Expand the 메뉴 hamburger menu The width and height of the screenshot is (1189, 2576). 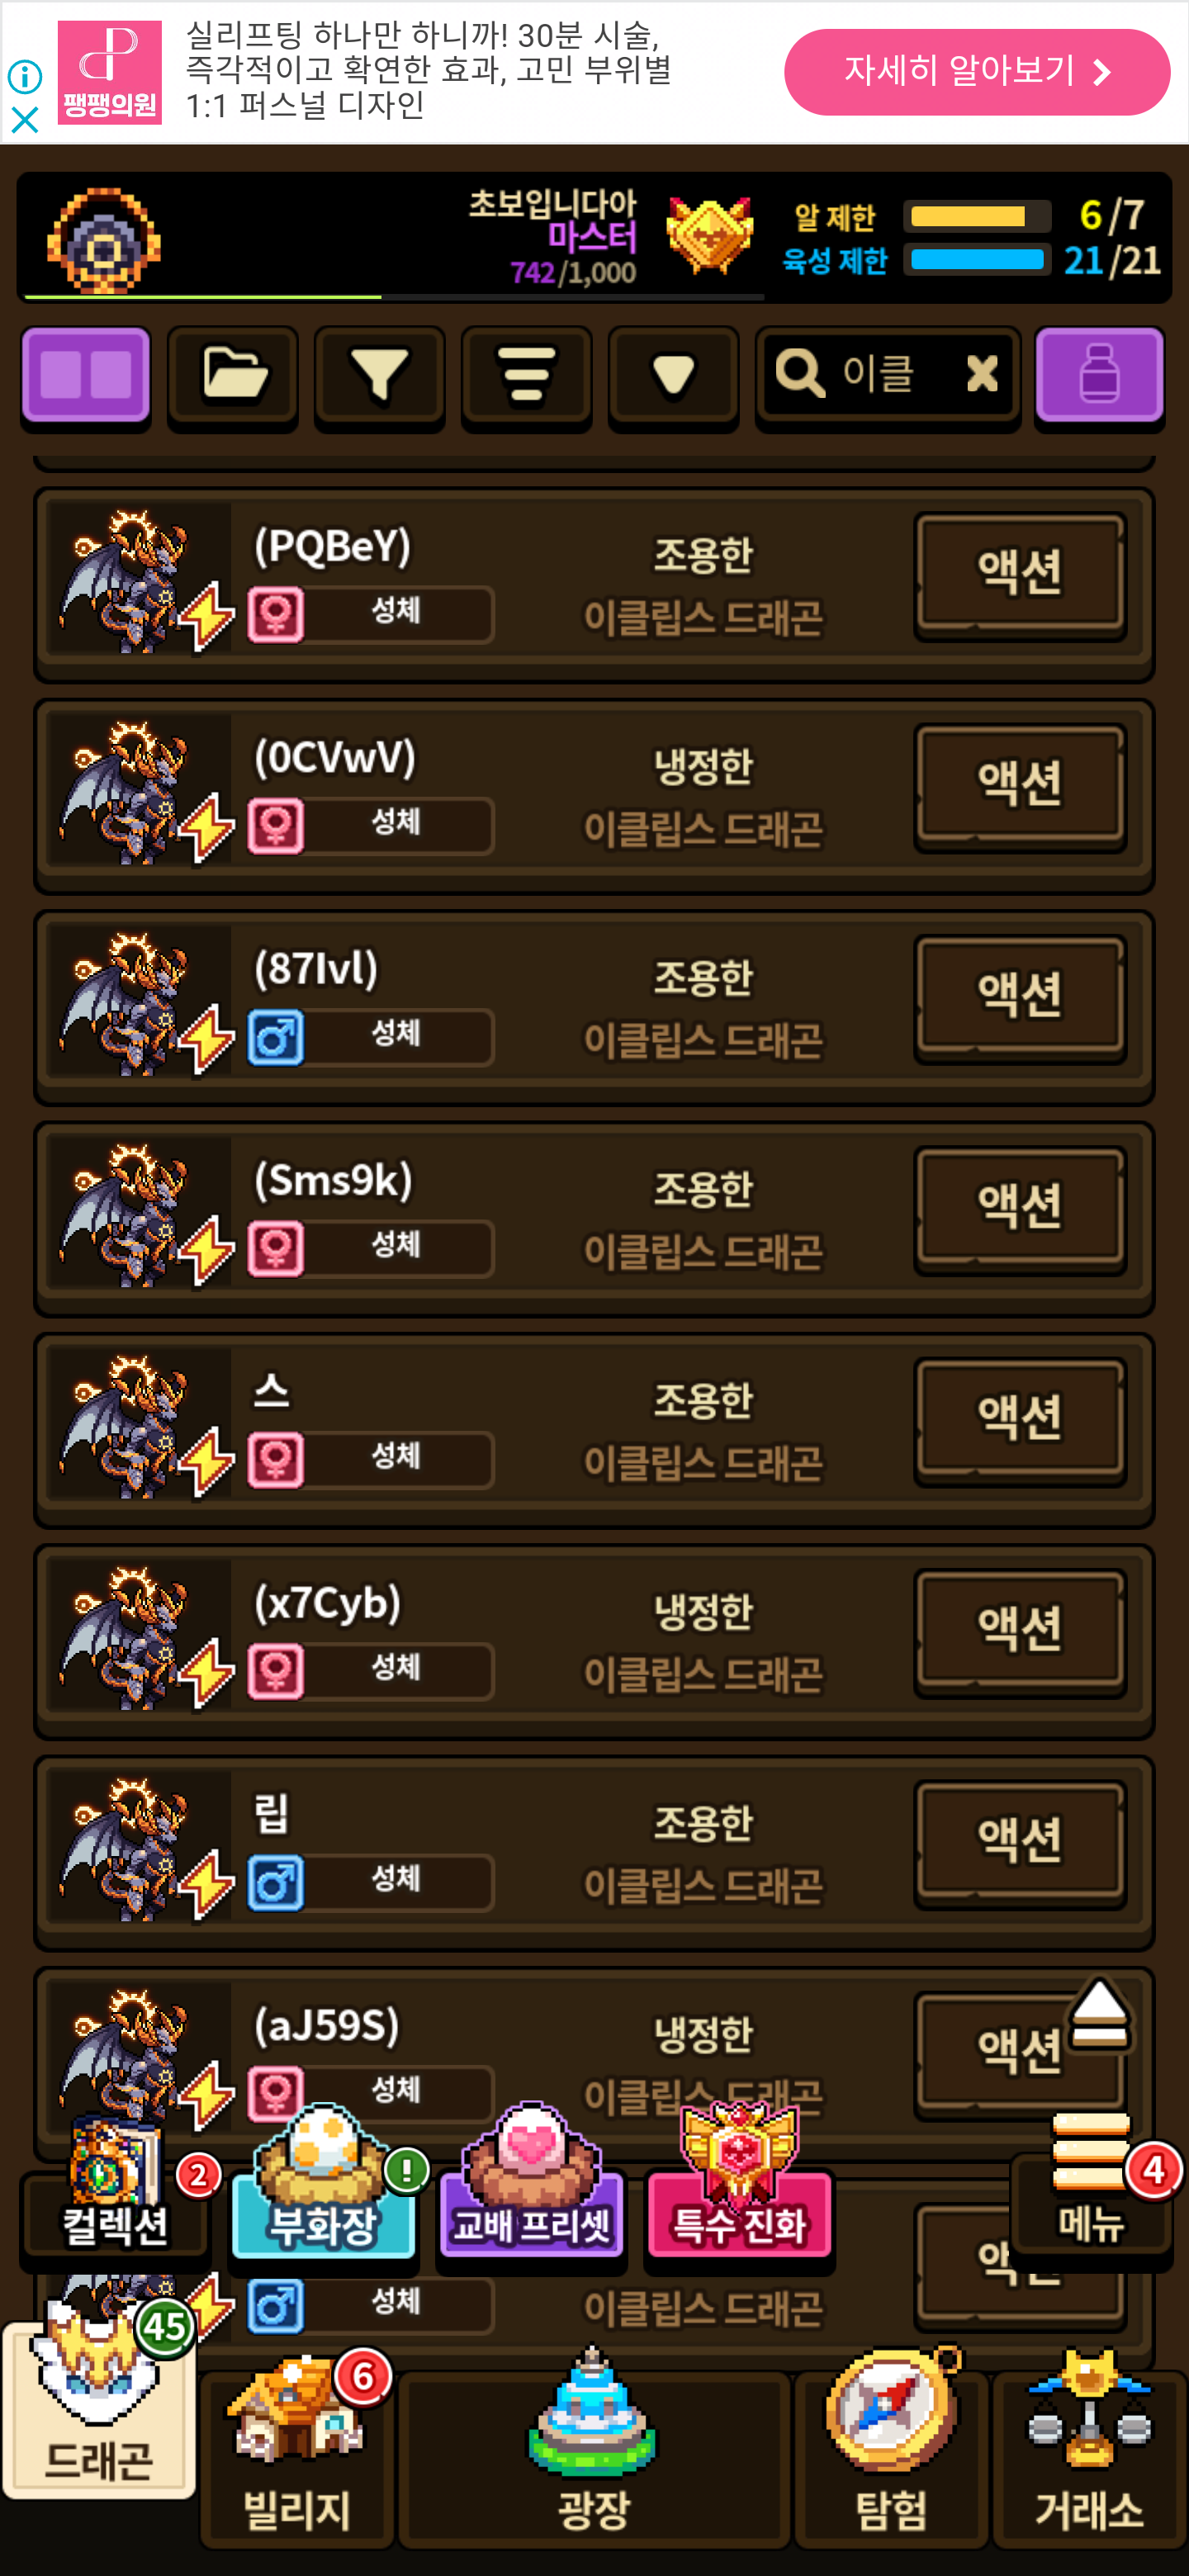pos(1091,2182)
